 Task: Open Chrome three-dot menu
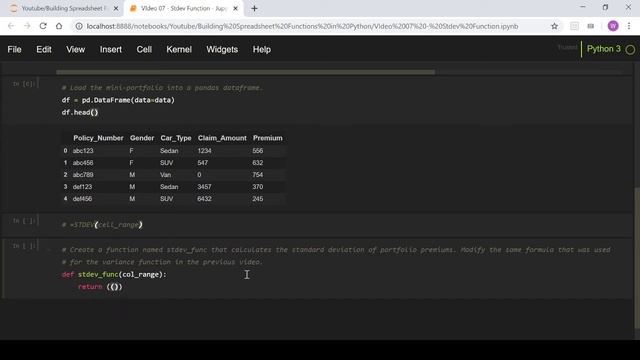[629, 26]
